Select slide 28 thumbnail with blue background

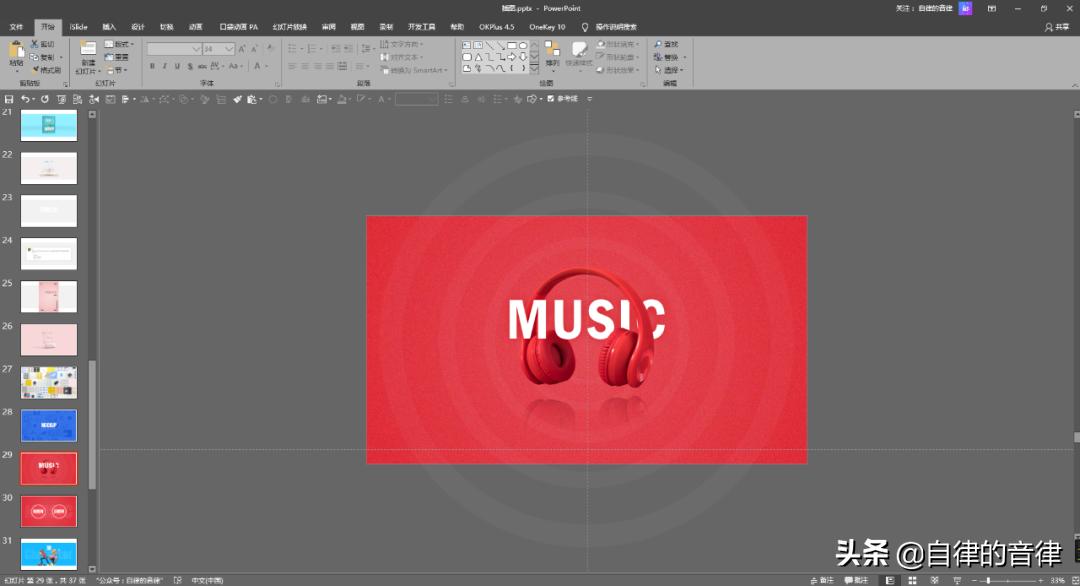(49, 425)
